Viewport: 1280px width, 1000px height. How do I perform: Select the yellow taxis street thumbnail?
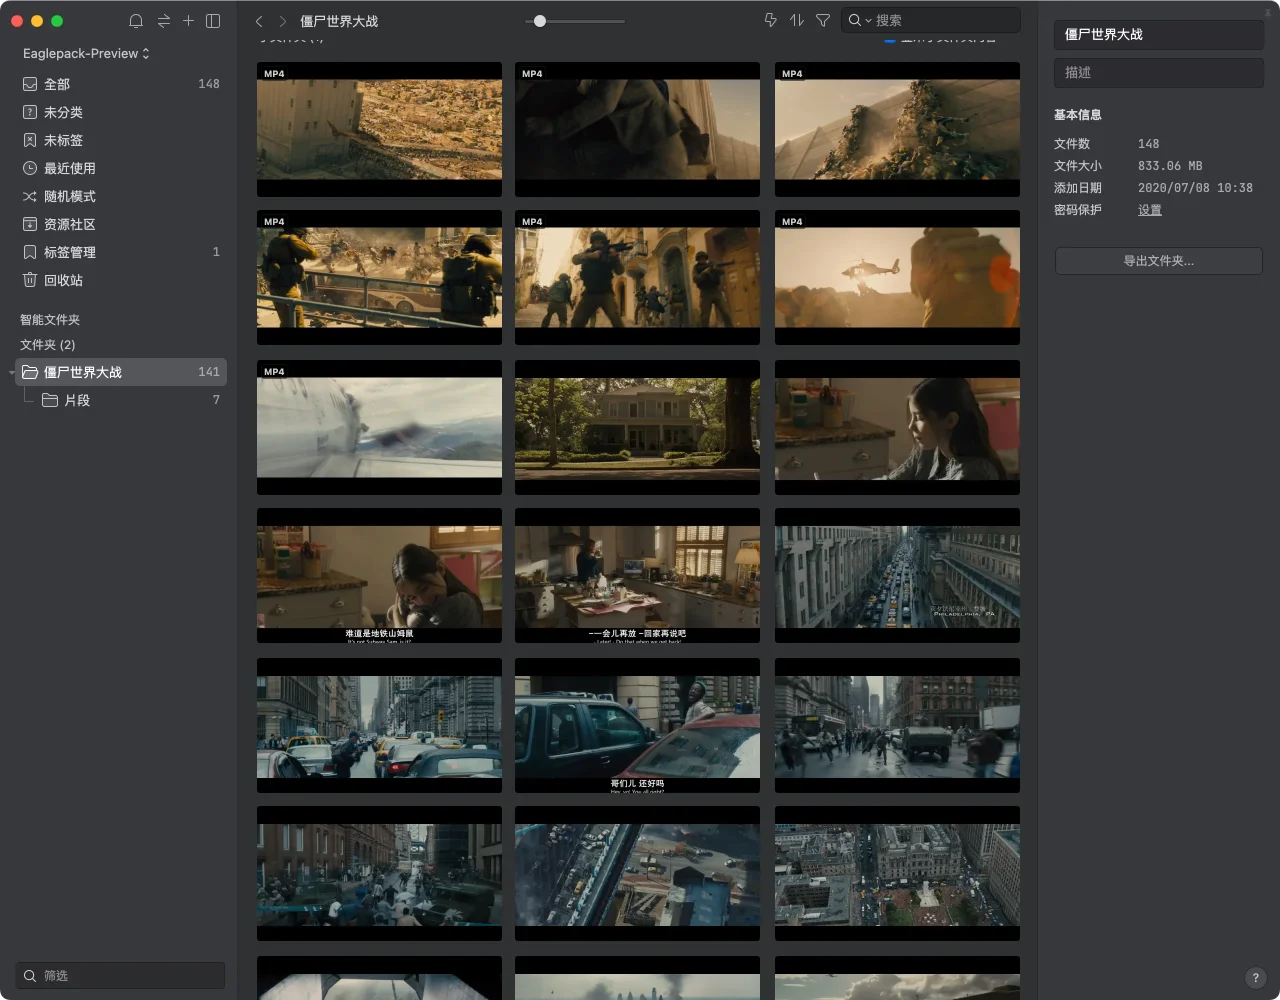379,725
